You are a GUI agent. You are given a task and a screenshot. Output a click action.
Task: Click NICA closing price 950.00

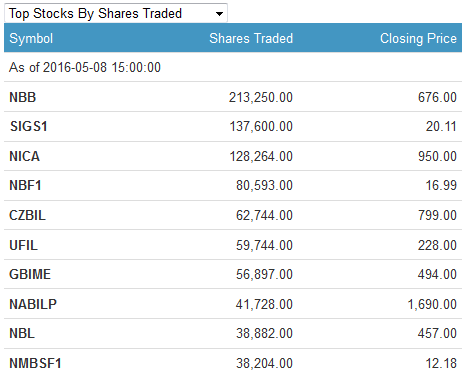tap(437, 156)
